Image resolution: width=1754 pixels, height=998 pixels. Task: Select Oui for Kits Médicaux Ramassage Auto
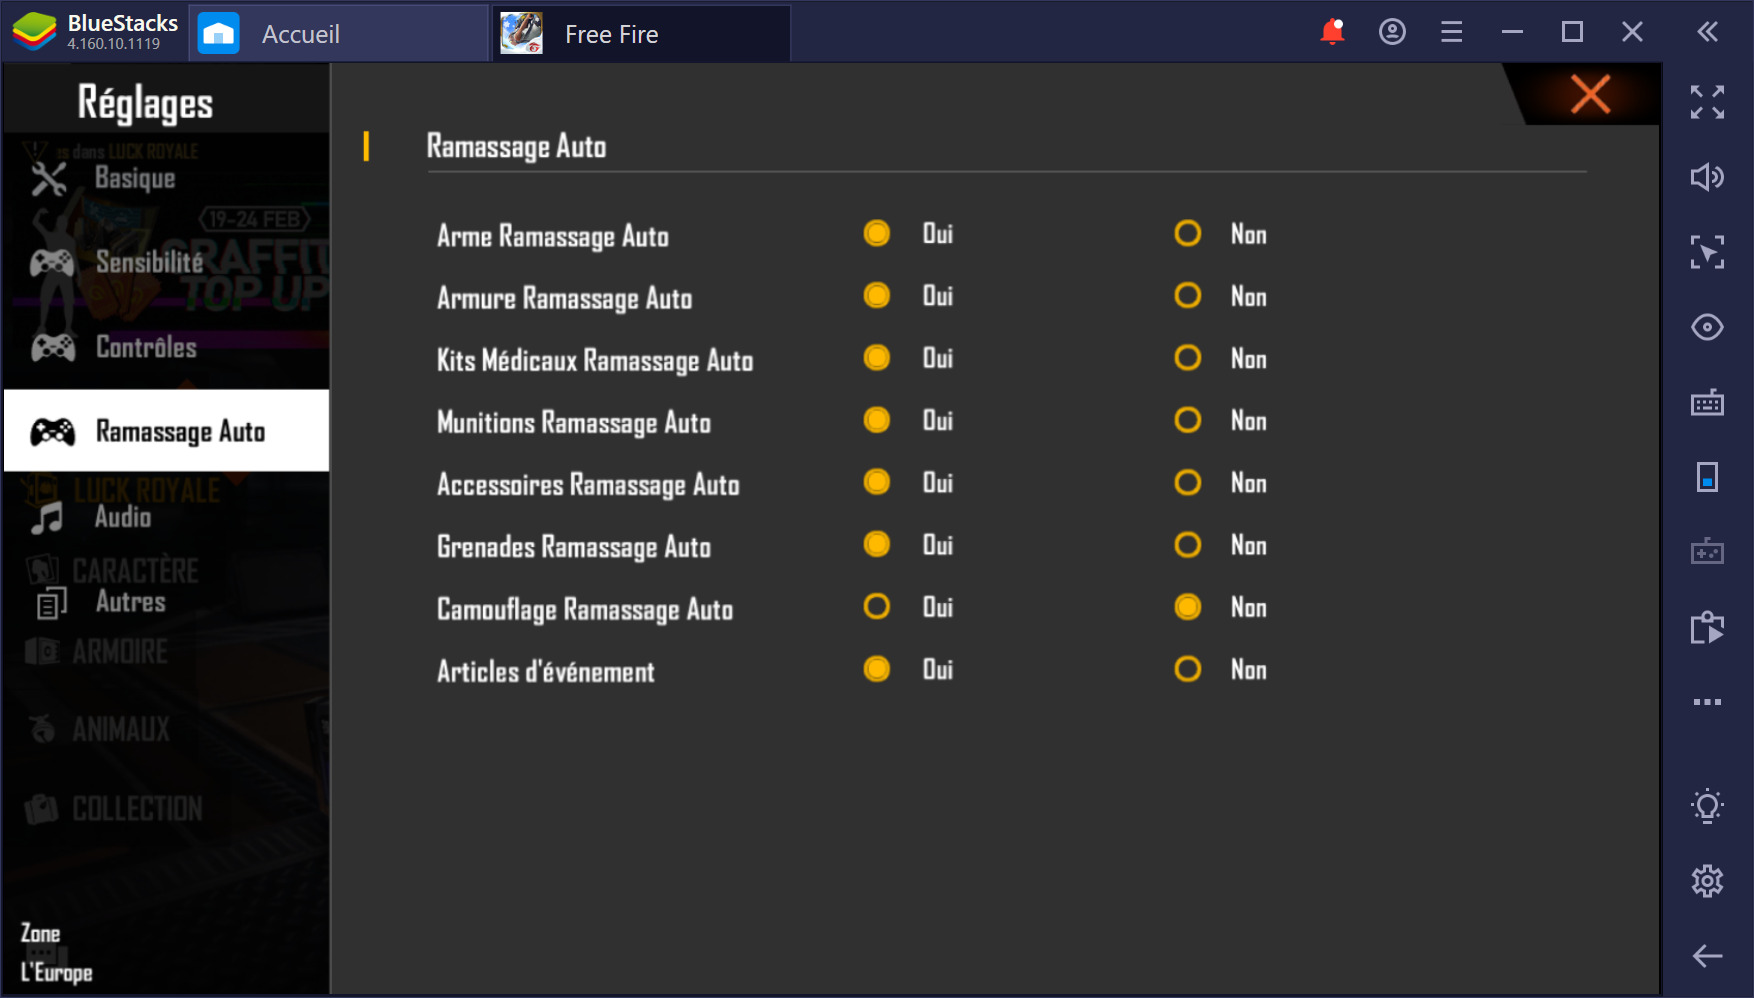coord(877,358)
